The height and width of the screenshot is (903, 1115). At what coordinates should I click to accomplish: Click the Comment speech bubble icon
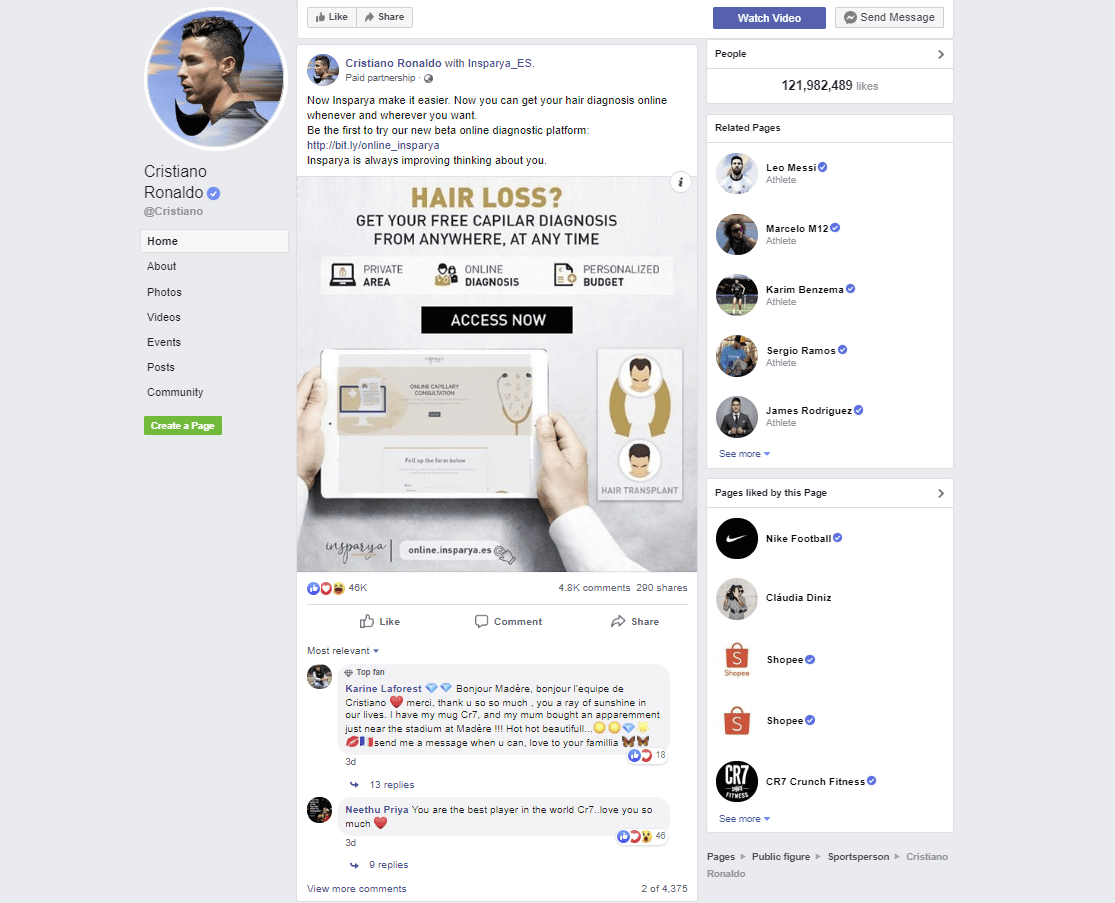click(x=481, y=621)
